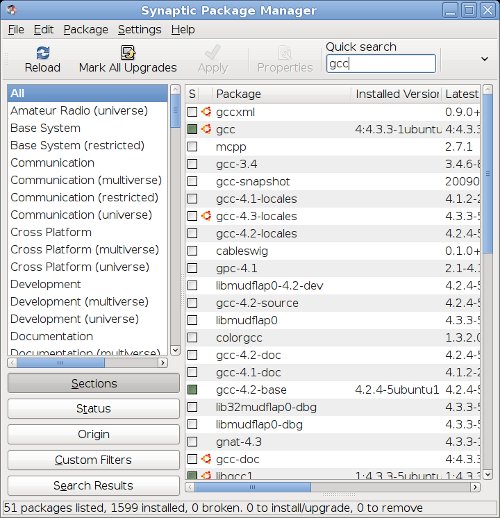Click the Ubuntu-supported icon beside gccxml
Screen dimensions: 500x518
click(206, 112)
